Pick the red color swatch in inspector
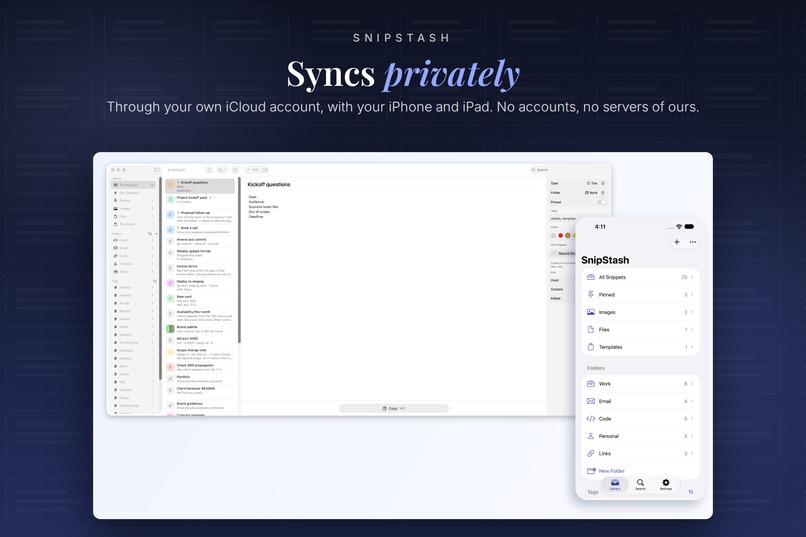The height and width of the screenshot is (537, 806). coord(560,235)
